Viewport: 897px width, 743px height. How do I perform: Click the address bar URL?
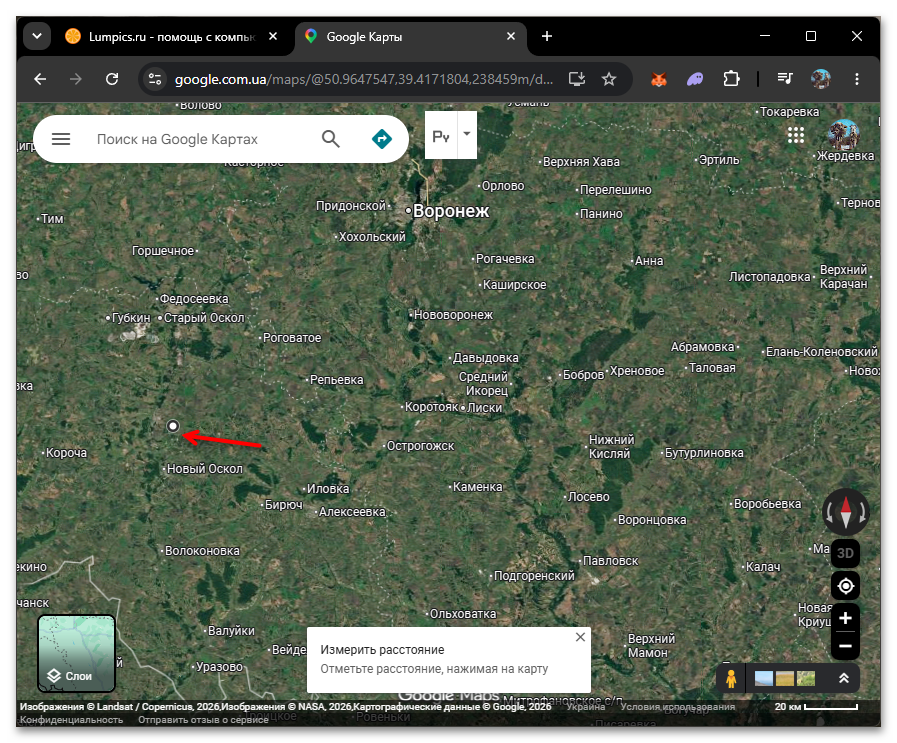pyautogui.click(x=364, y=79)
